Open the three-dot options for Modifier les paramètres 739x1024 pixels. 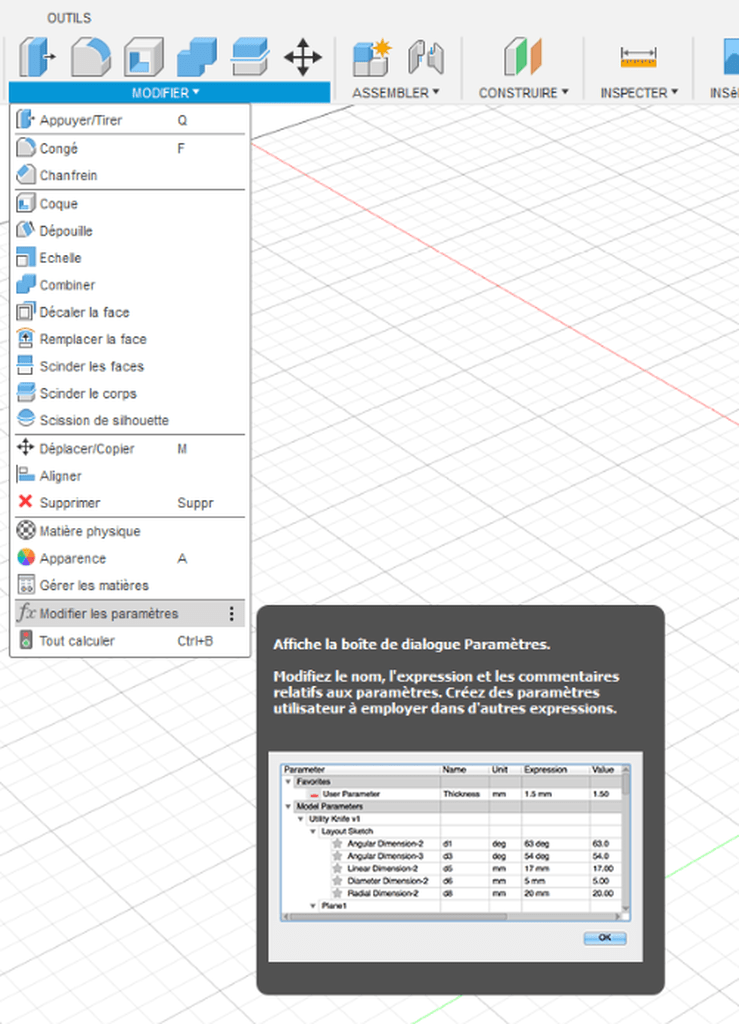232,613
